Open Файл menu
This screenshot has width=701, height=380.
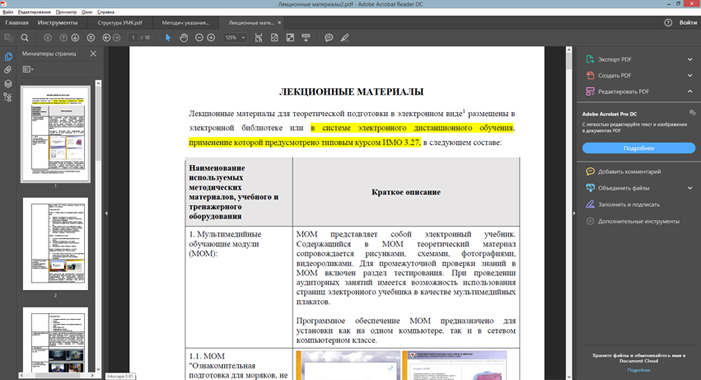tap(8, 12)
